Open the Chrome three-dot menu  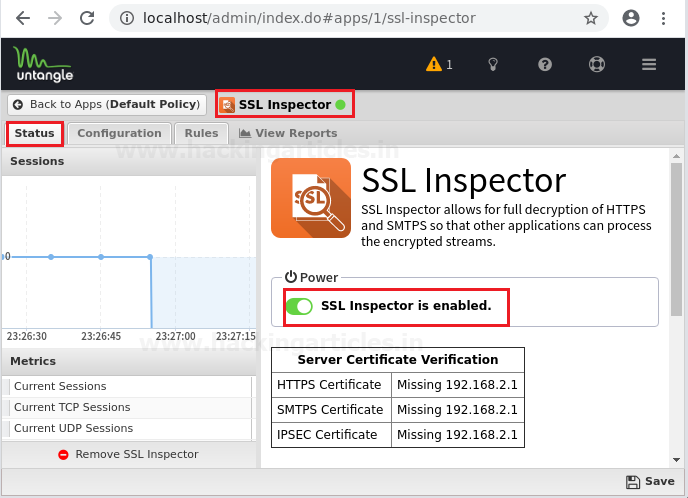point(663,18)
